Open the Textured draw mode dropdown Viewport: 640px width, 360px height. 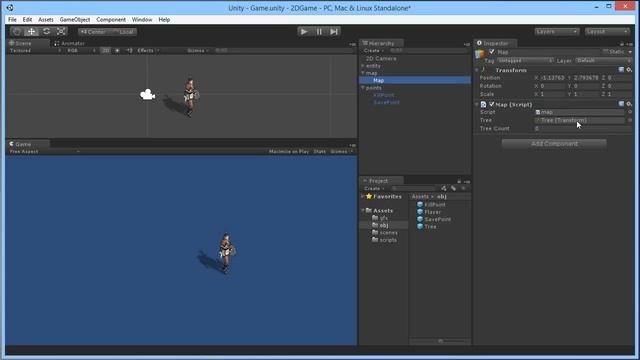click(35, 51)
